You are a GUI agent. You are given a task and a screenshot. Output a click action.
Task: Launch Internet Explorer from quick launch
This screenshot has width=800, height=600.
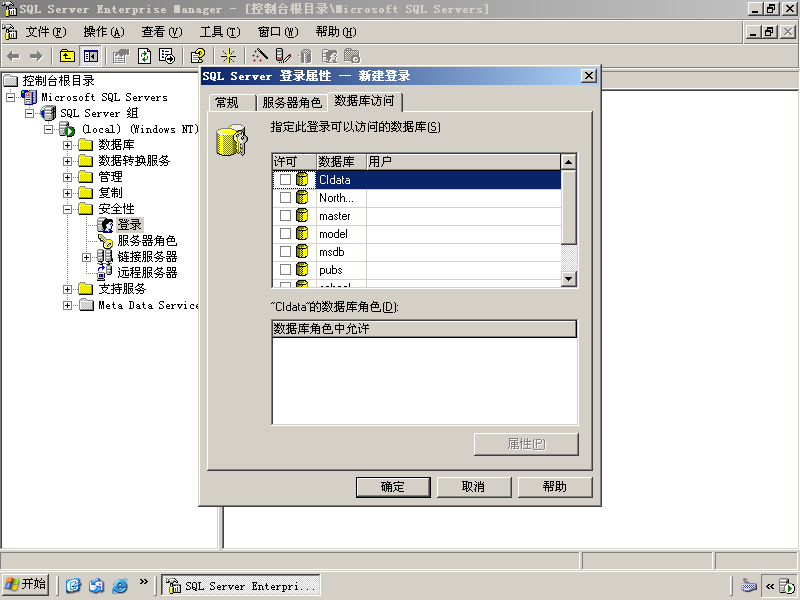[x=120, y=585]
